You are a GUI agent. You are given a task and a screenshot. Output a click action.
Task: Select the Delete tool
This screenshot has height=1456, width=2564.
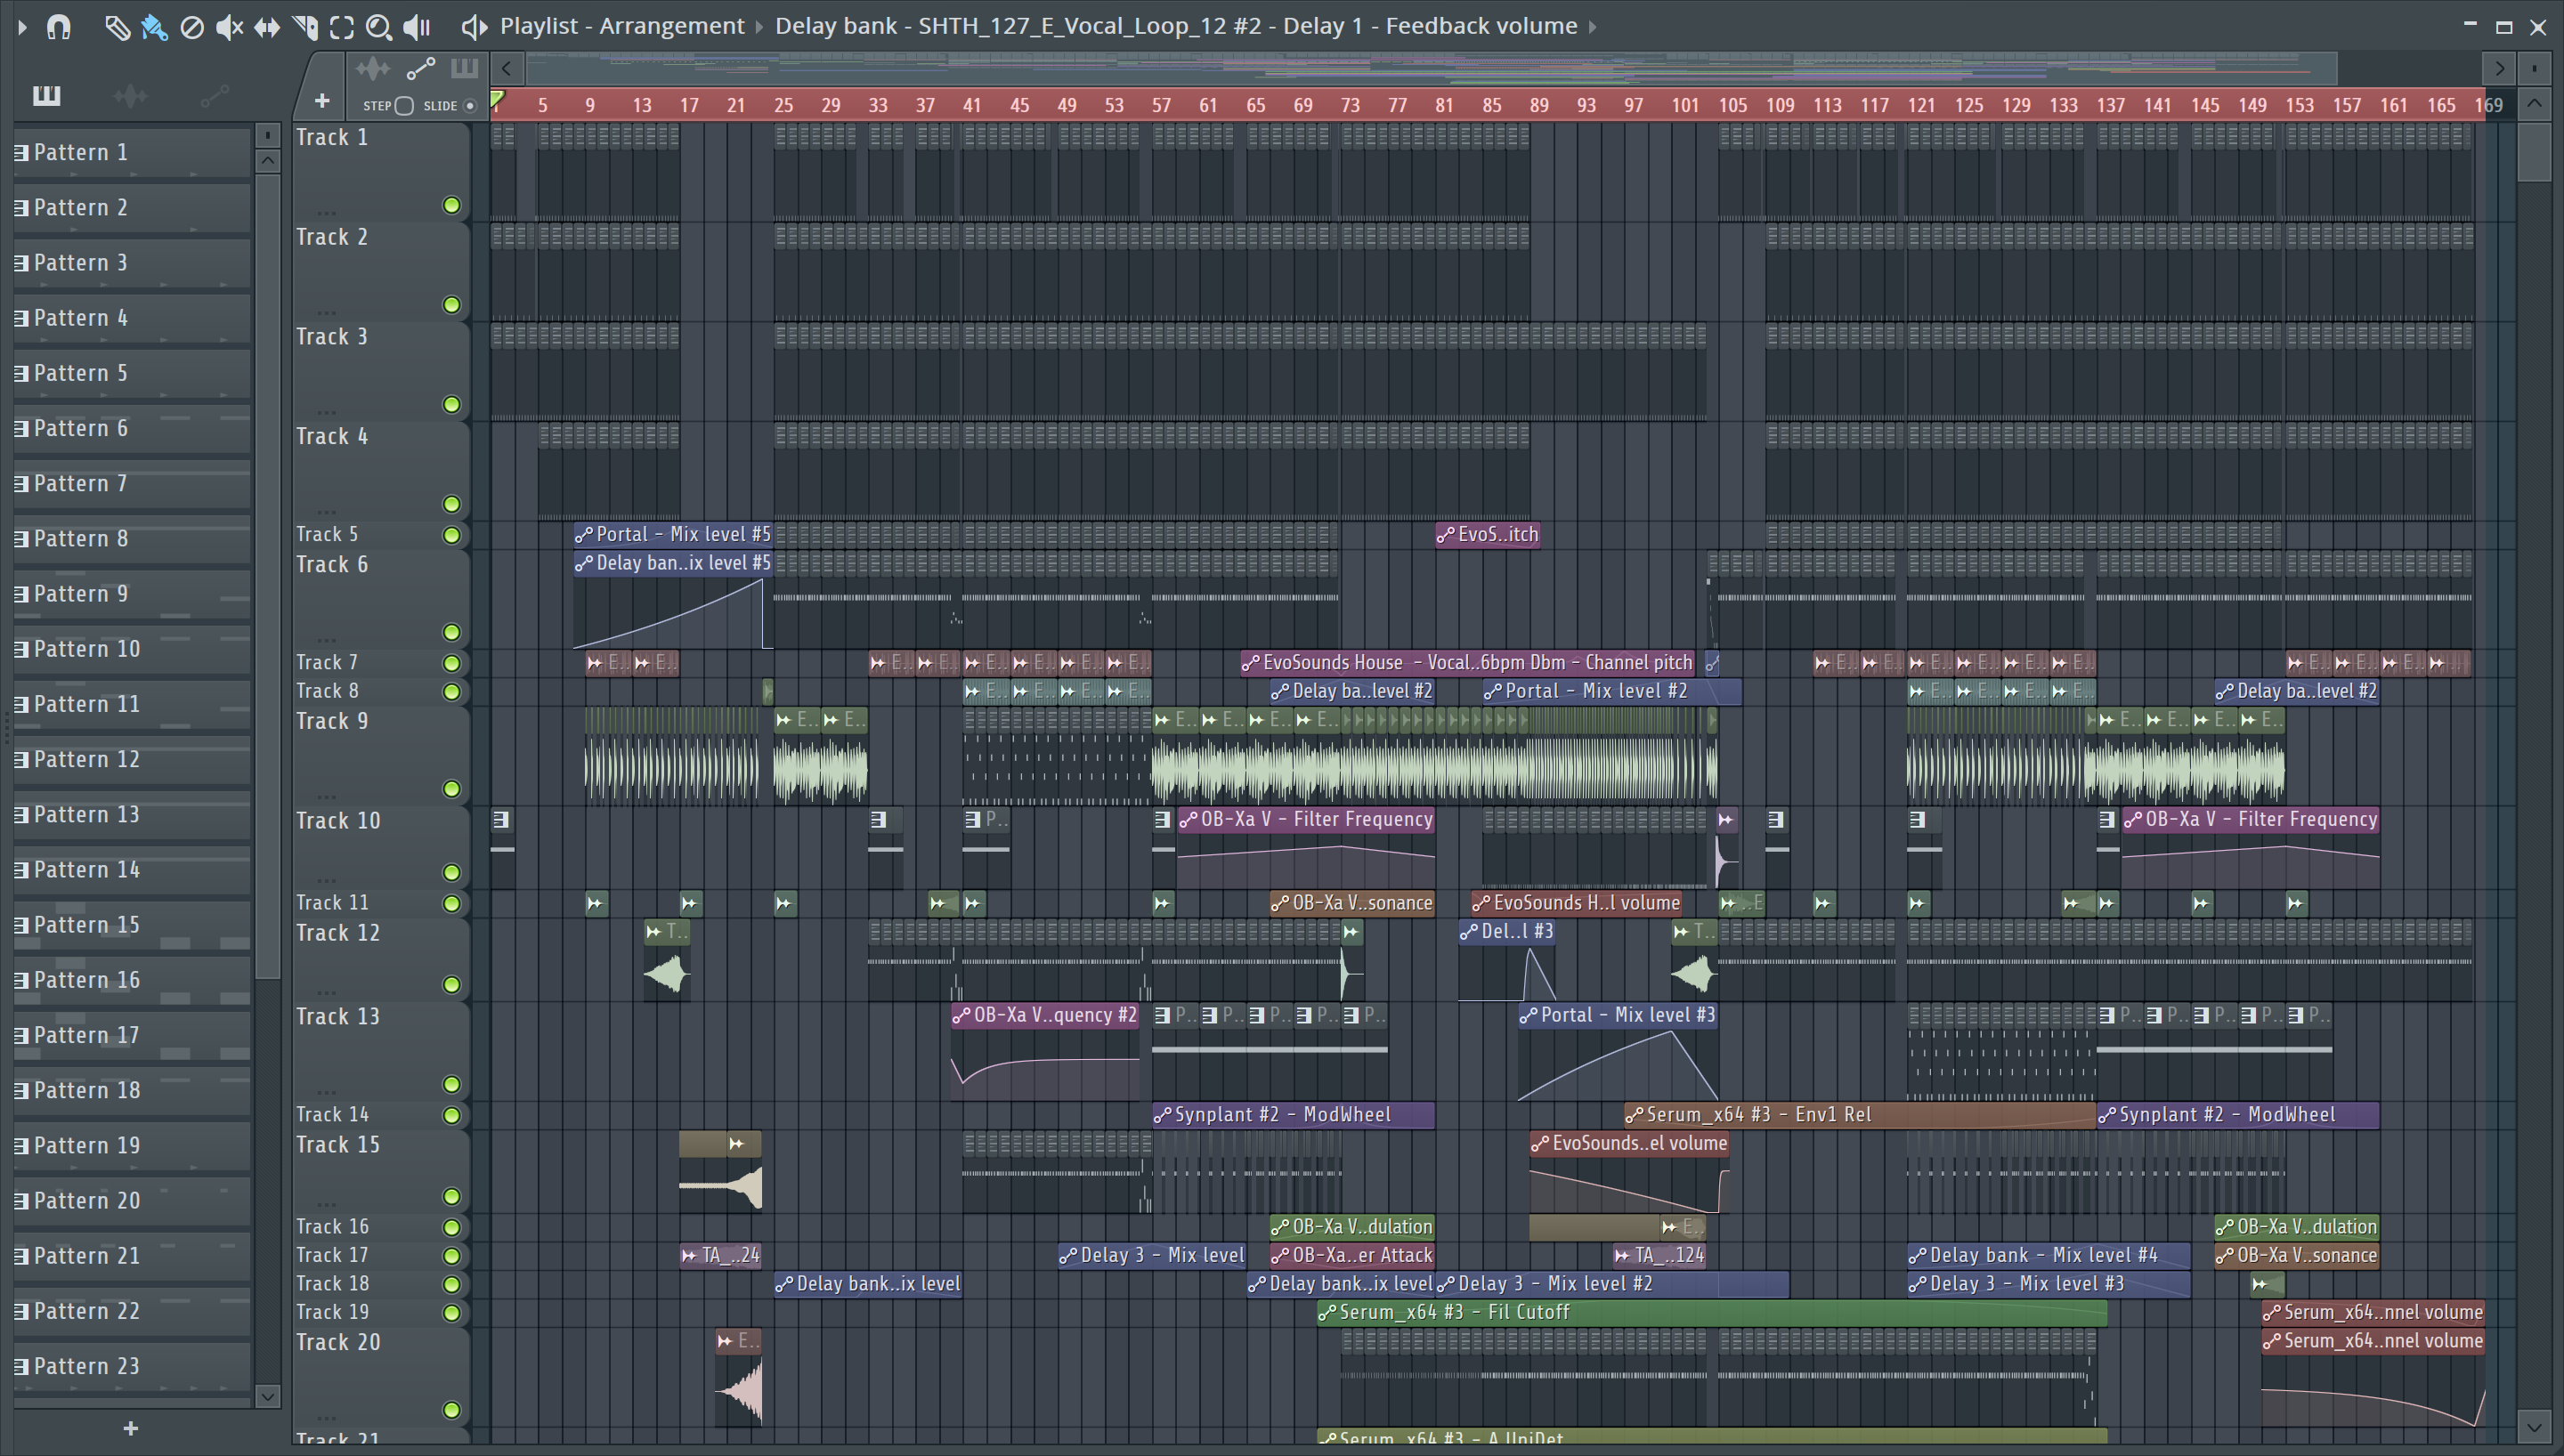coord(192,27)
